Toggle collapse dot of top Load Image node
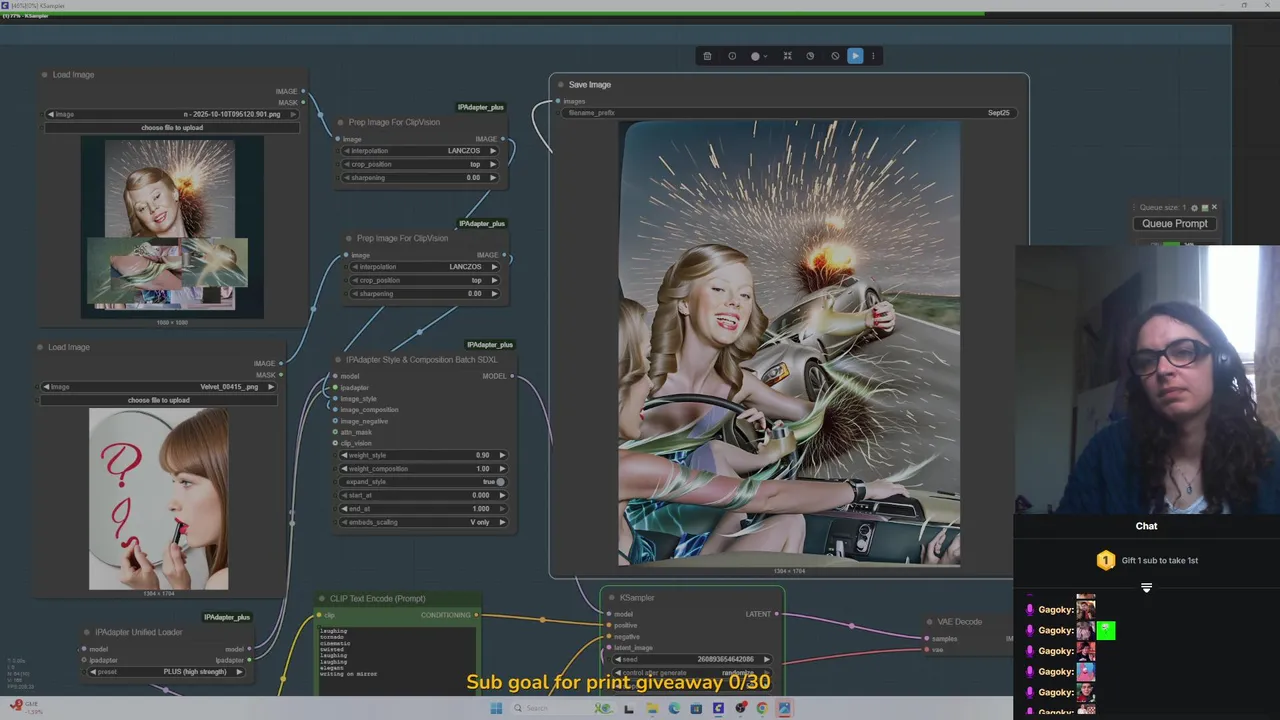This screenshot has height=720, width=1280. click(45, 75)
